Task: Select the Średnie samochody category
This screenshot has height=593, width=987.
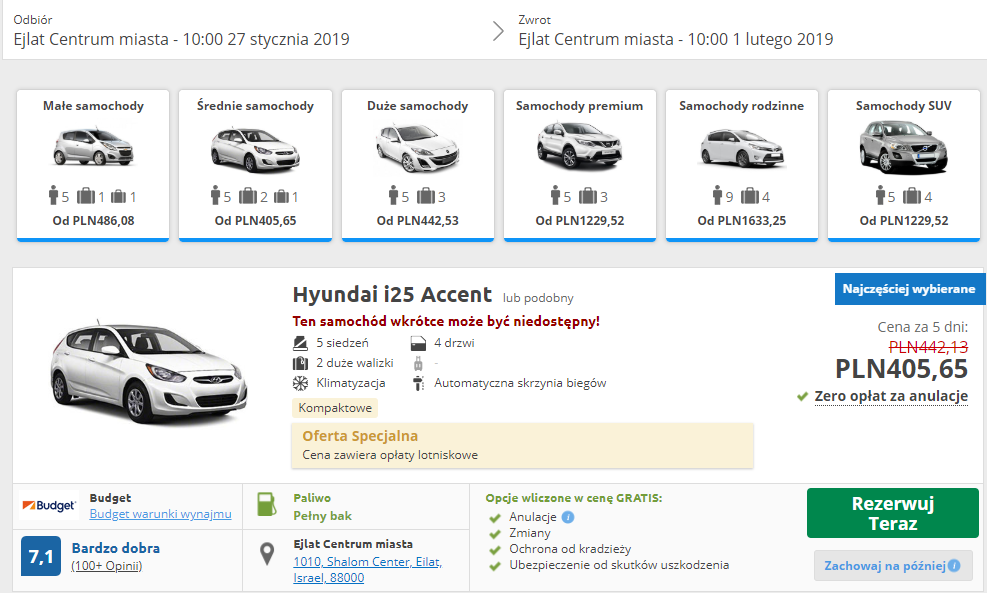Action: 256,166
